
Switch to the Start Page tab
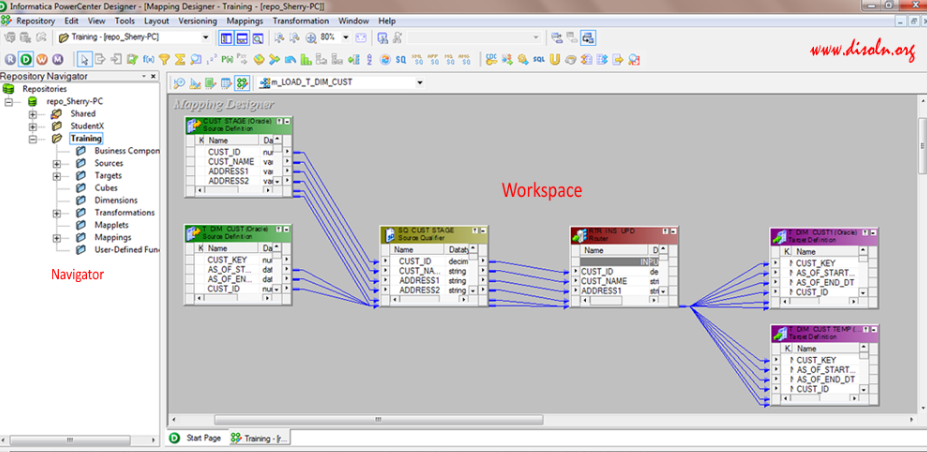click(196, 438)
